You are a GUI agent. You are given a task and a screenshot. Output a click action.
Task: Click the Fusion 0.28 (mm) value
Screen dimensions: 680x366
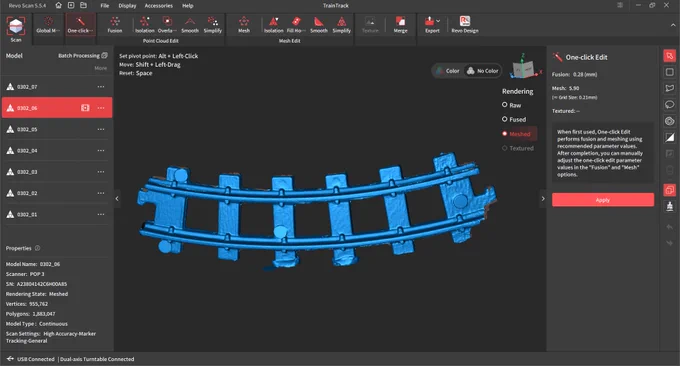pos(585,74)
